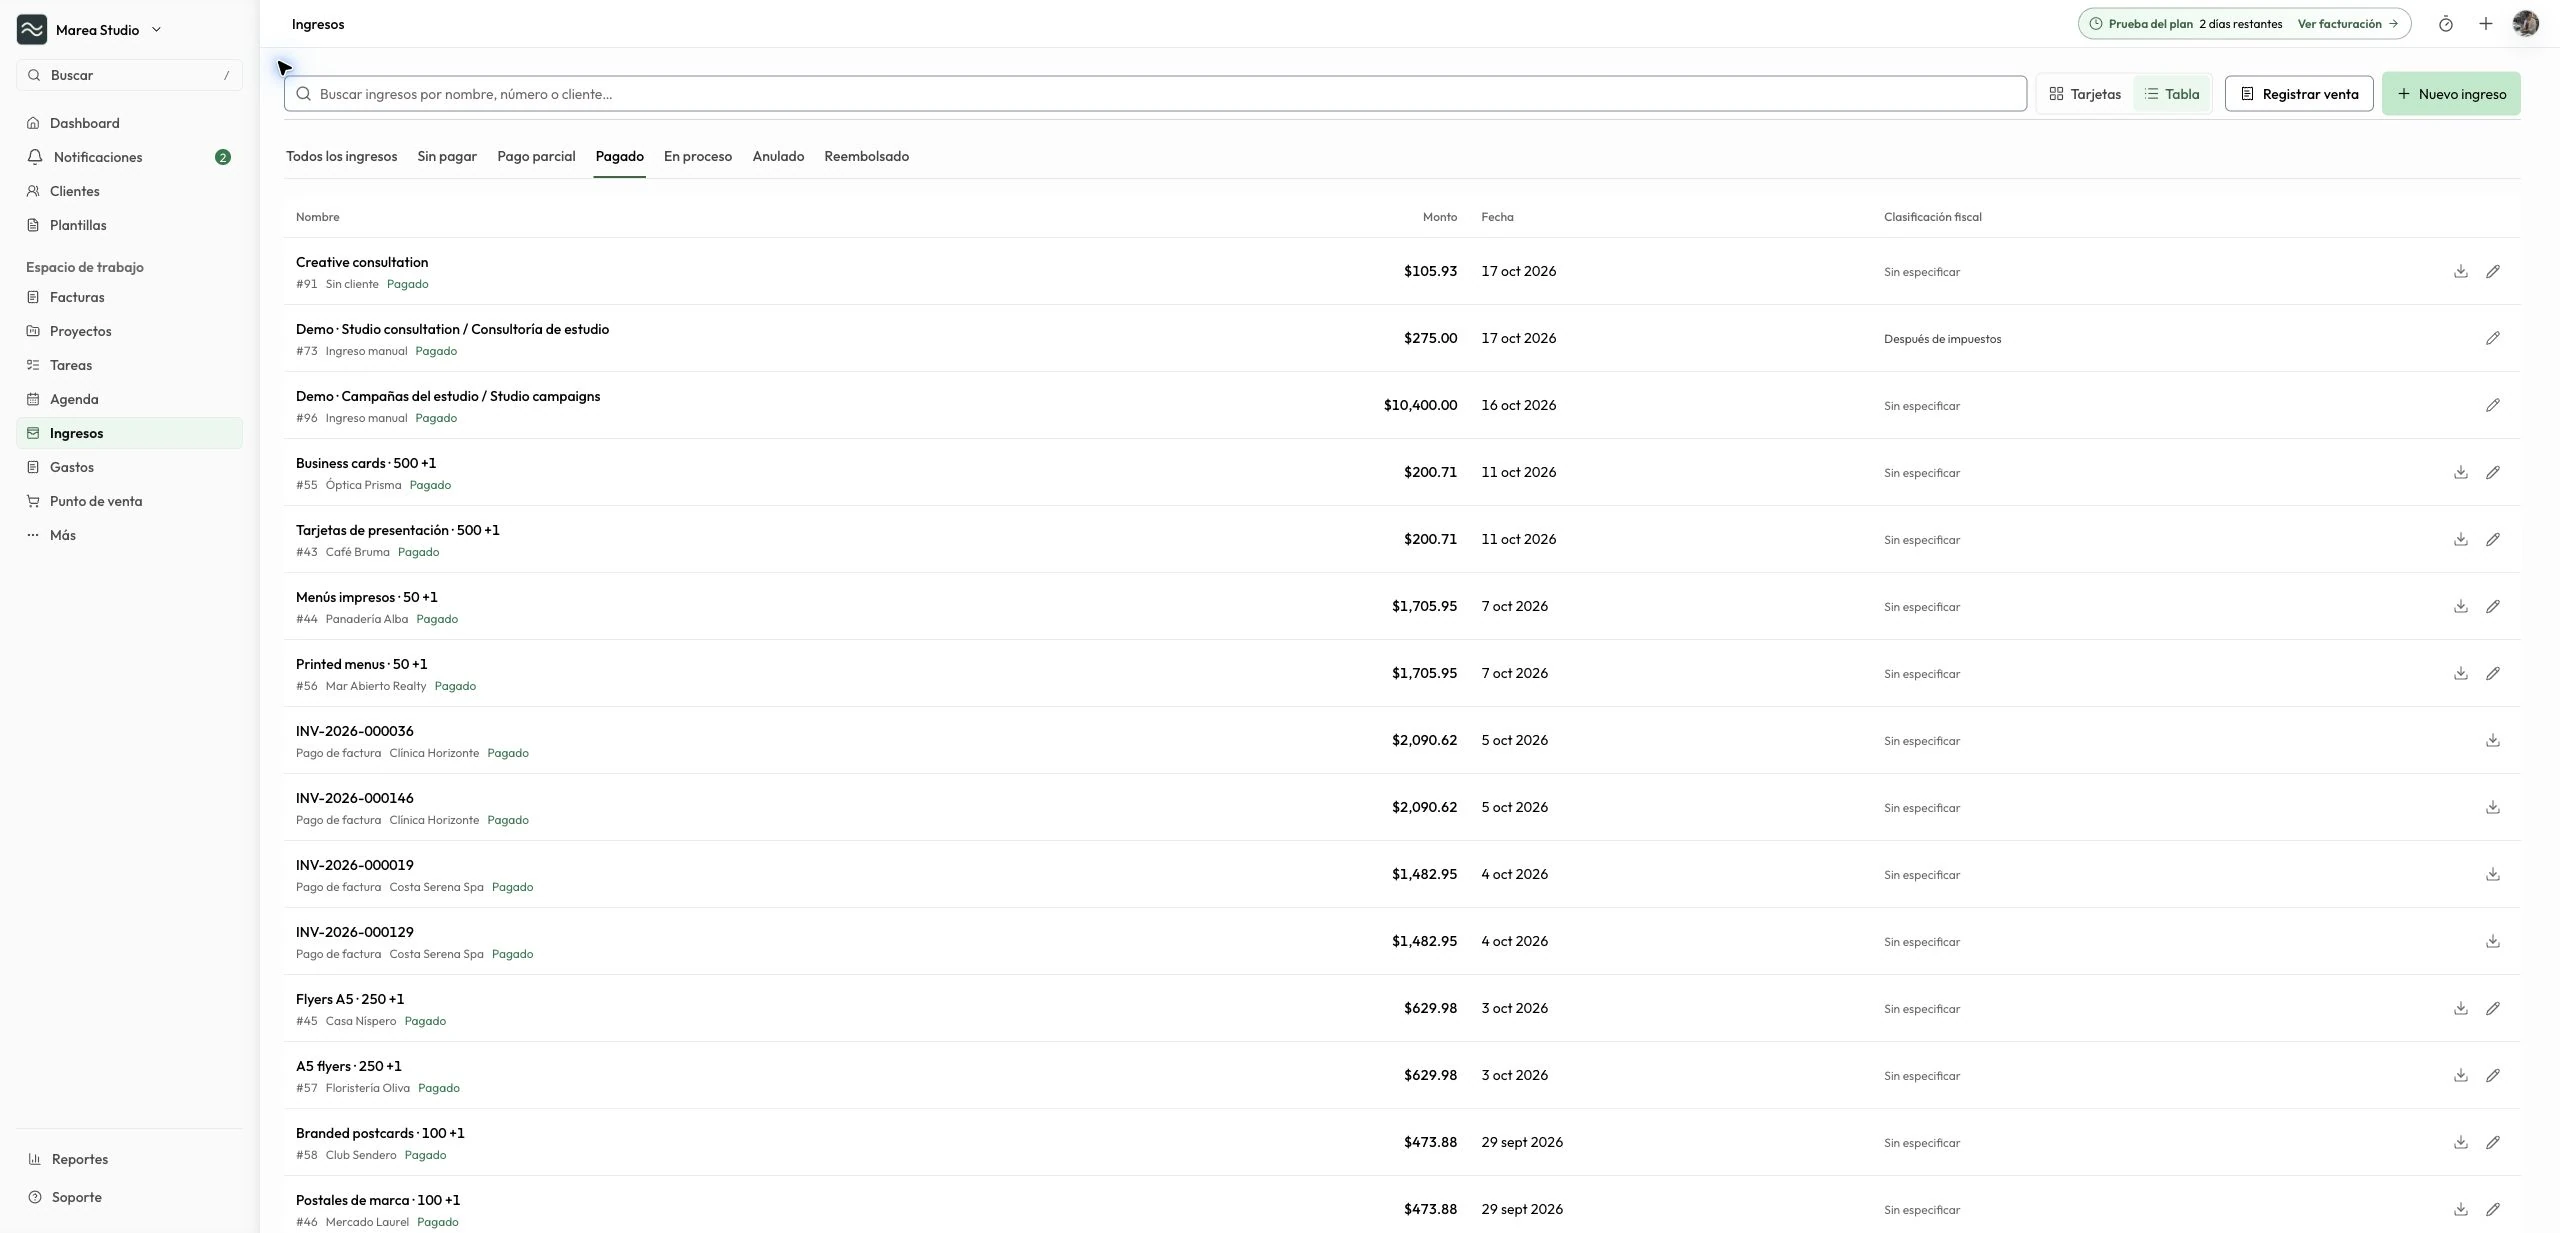Download the Creative consultation income receipt
This screenshot has width=2560, height=1233.
tap(2461, 272)
